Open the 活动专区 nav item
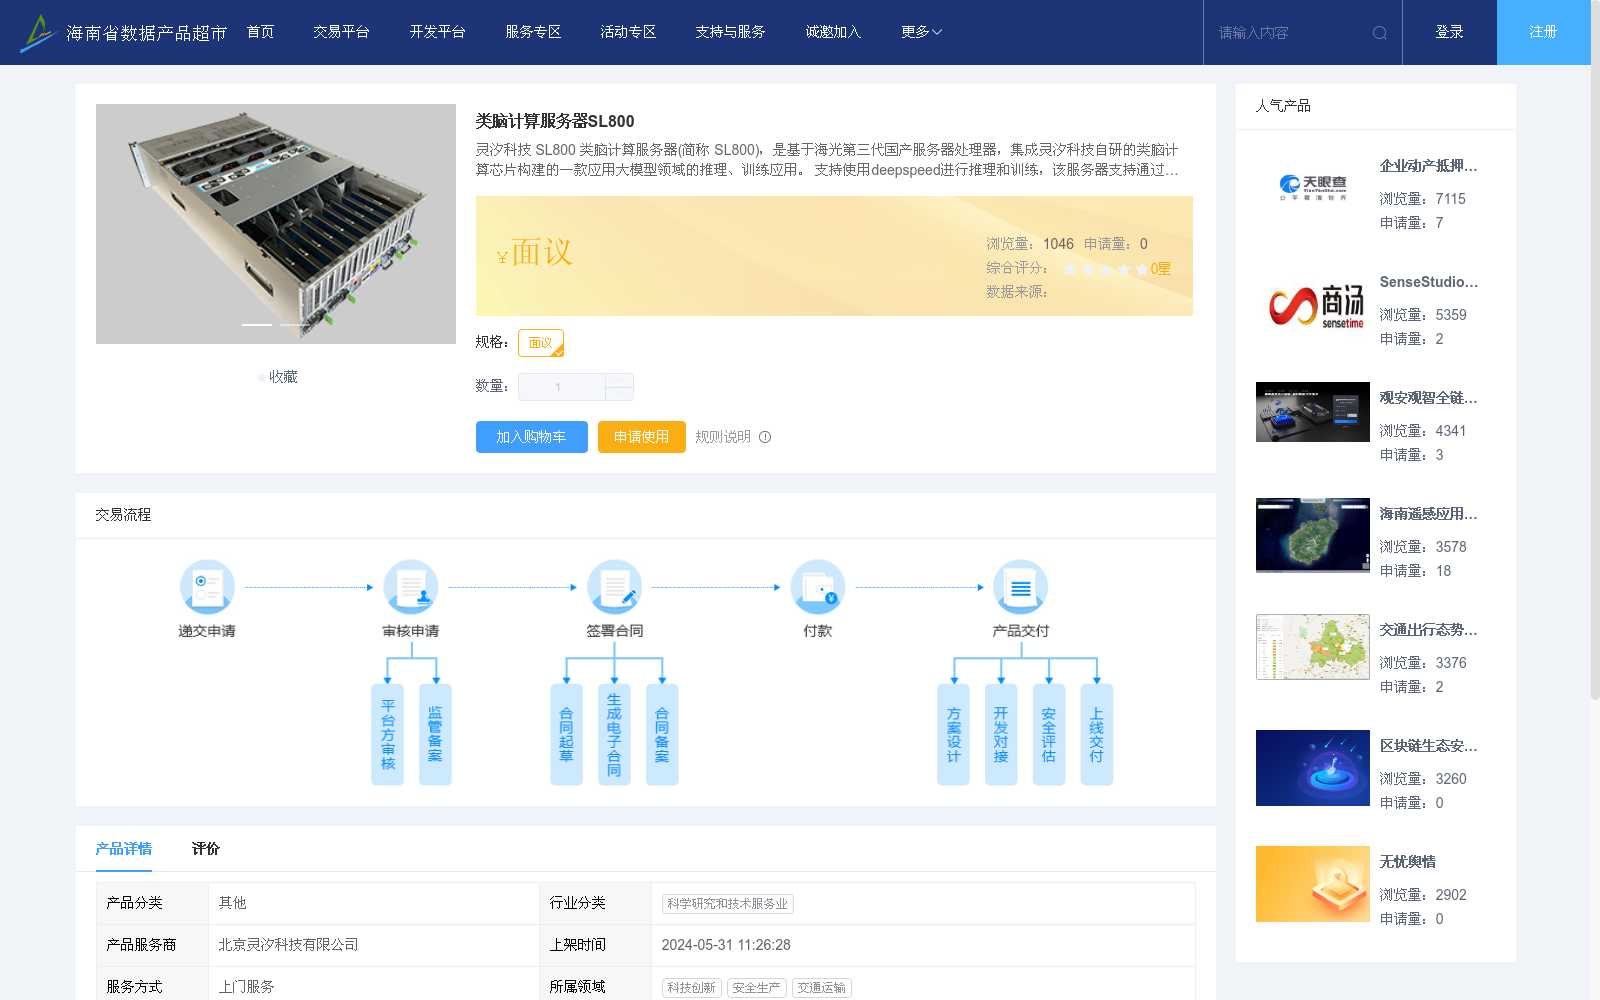The height and width of the screenshot is (1000, 1600). coord(628,32)
